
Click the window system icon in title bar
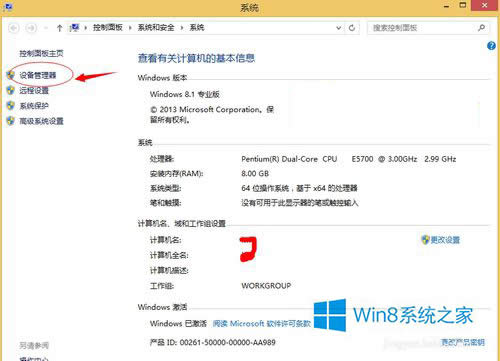7,7
